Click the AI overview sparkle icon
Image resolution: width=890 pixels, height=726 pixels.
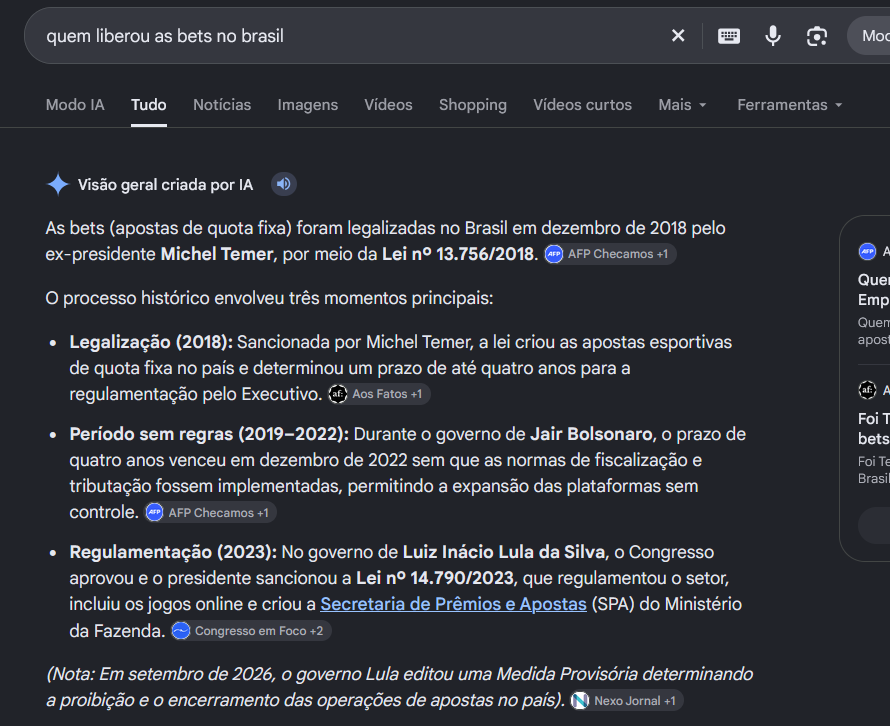coord(58,184)
